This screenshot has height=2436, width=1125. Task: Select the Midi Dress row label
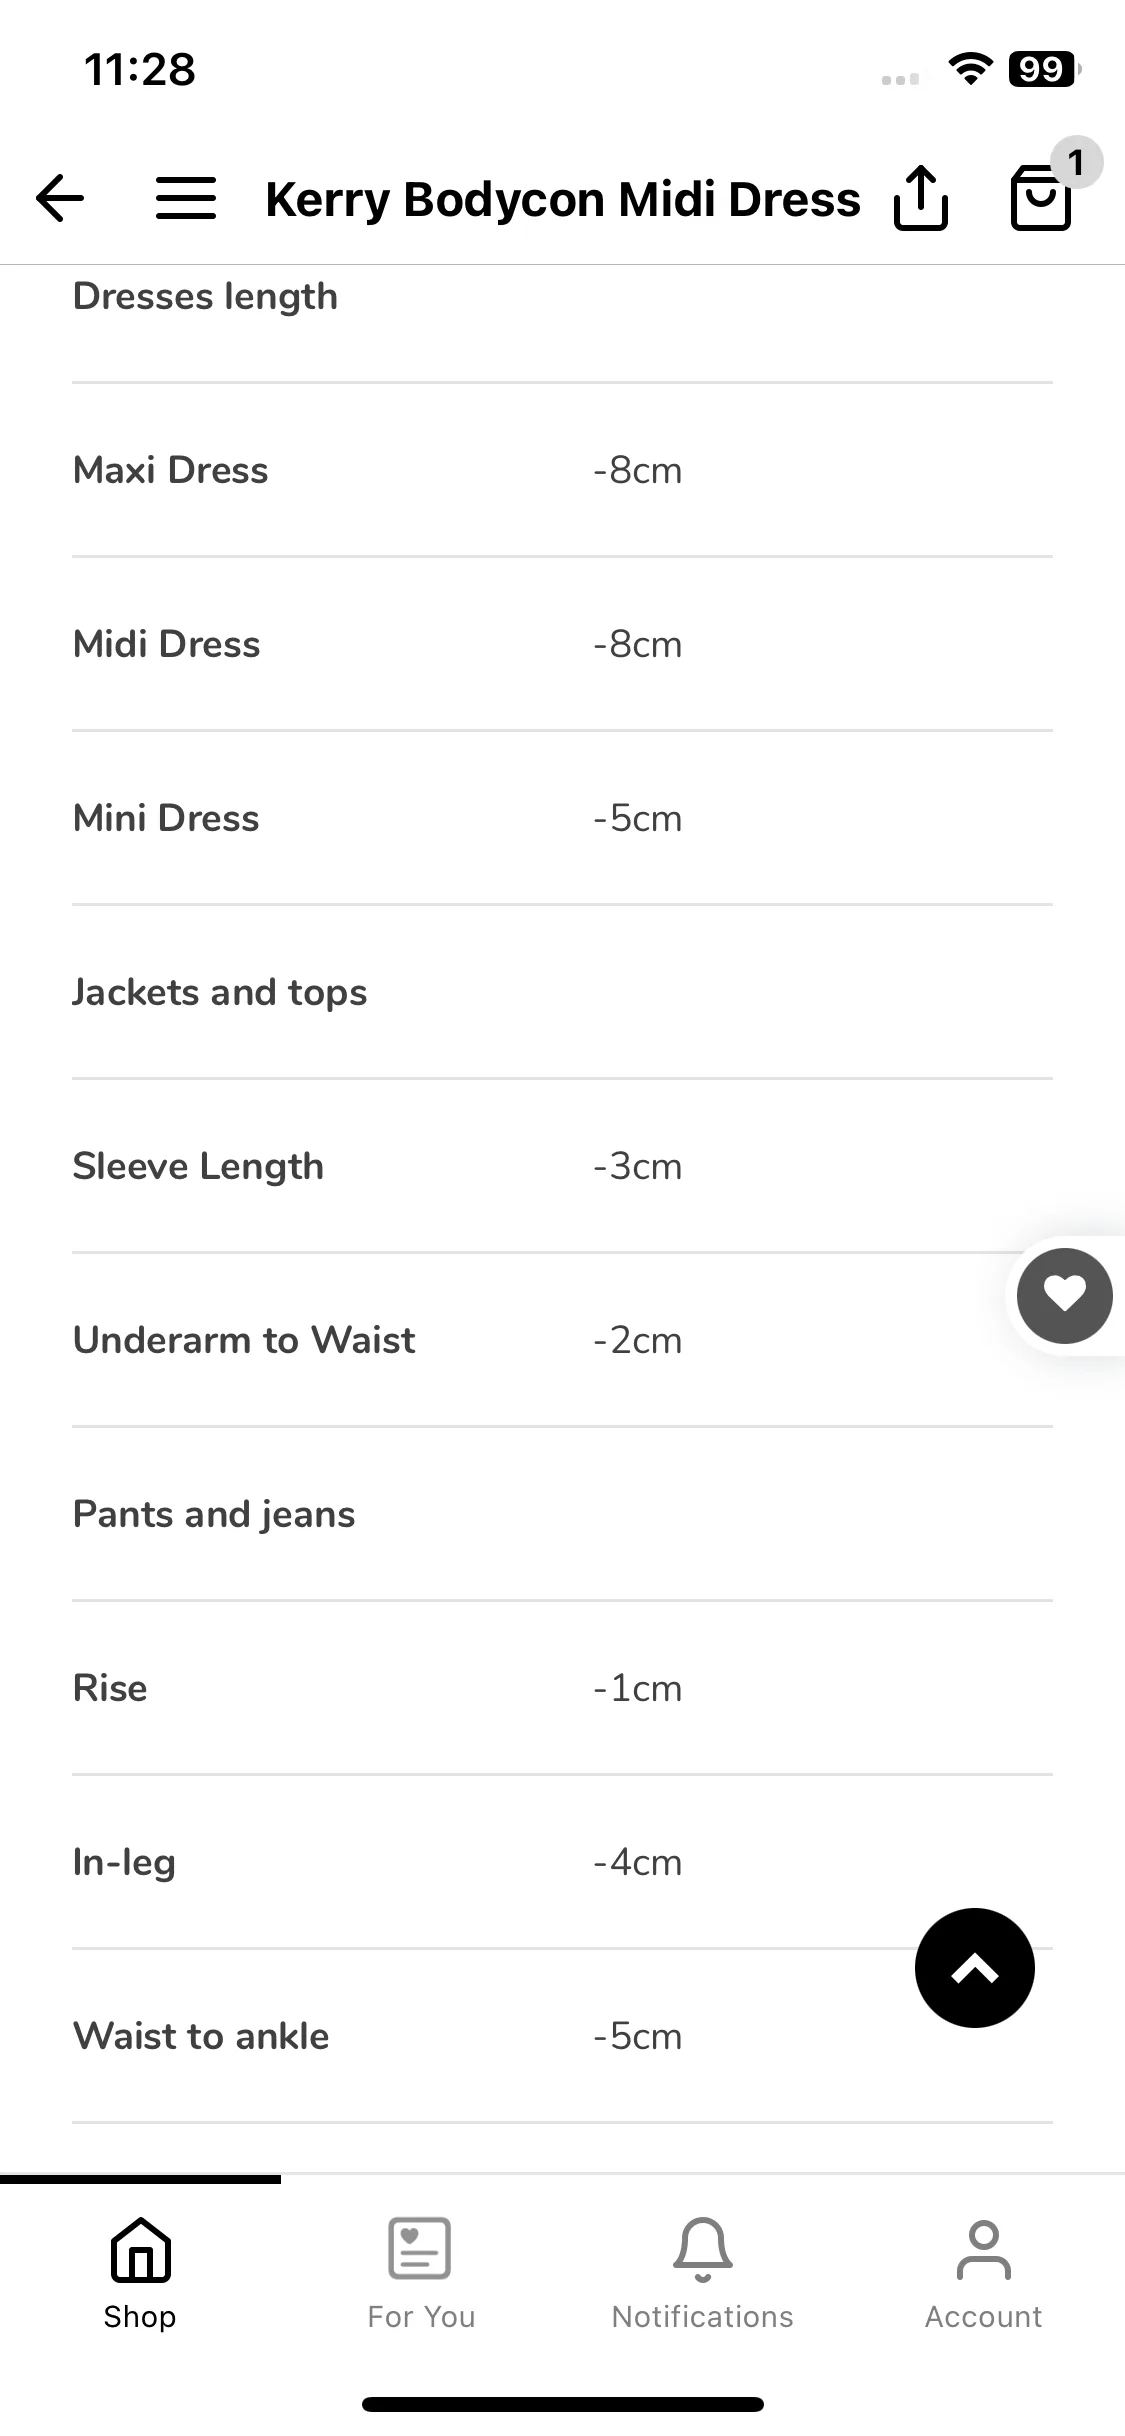166,644
